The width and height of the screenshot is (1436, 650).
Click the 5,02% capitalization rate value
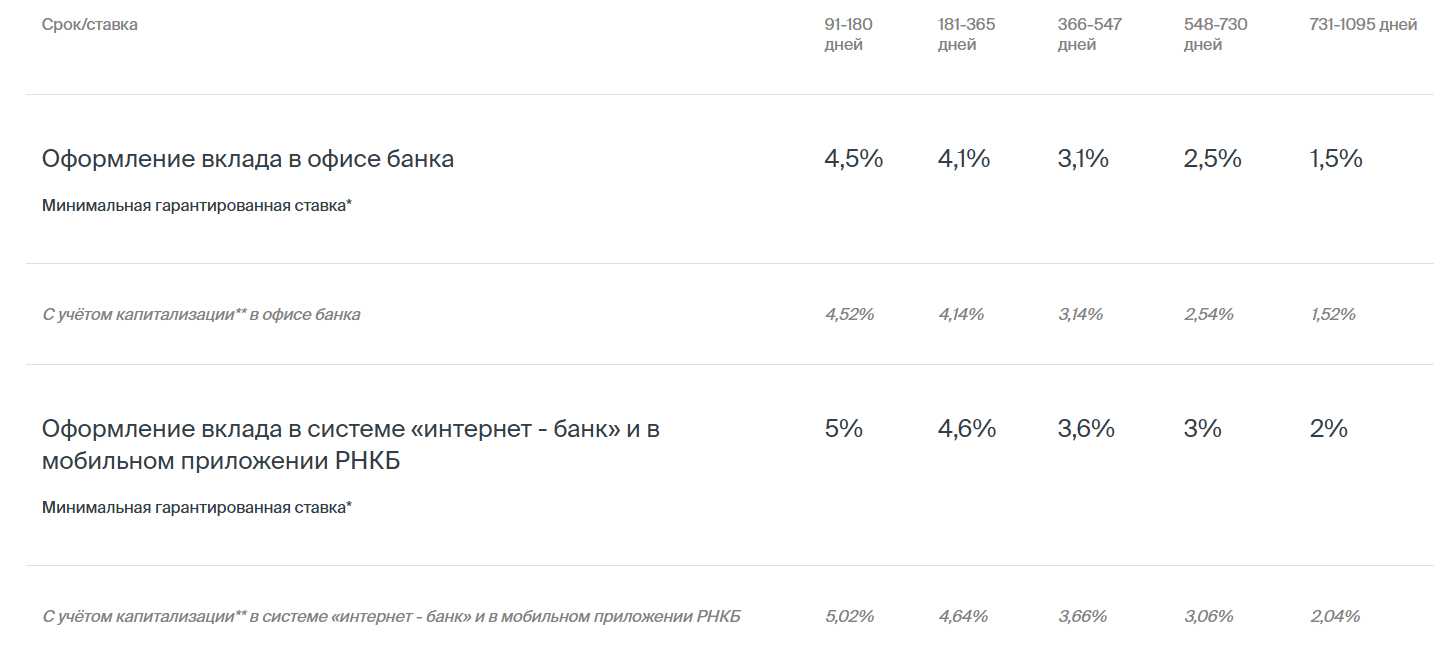pos(849,616)
